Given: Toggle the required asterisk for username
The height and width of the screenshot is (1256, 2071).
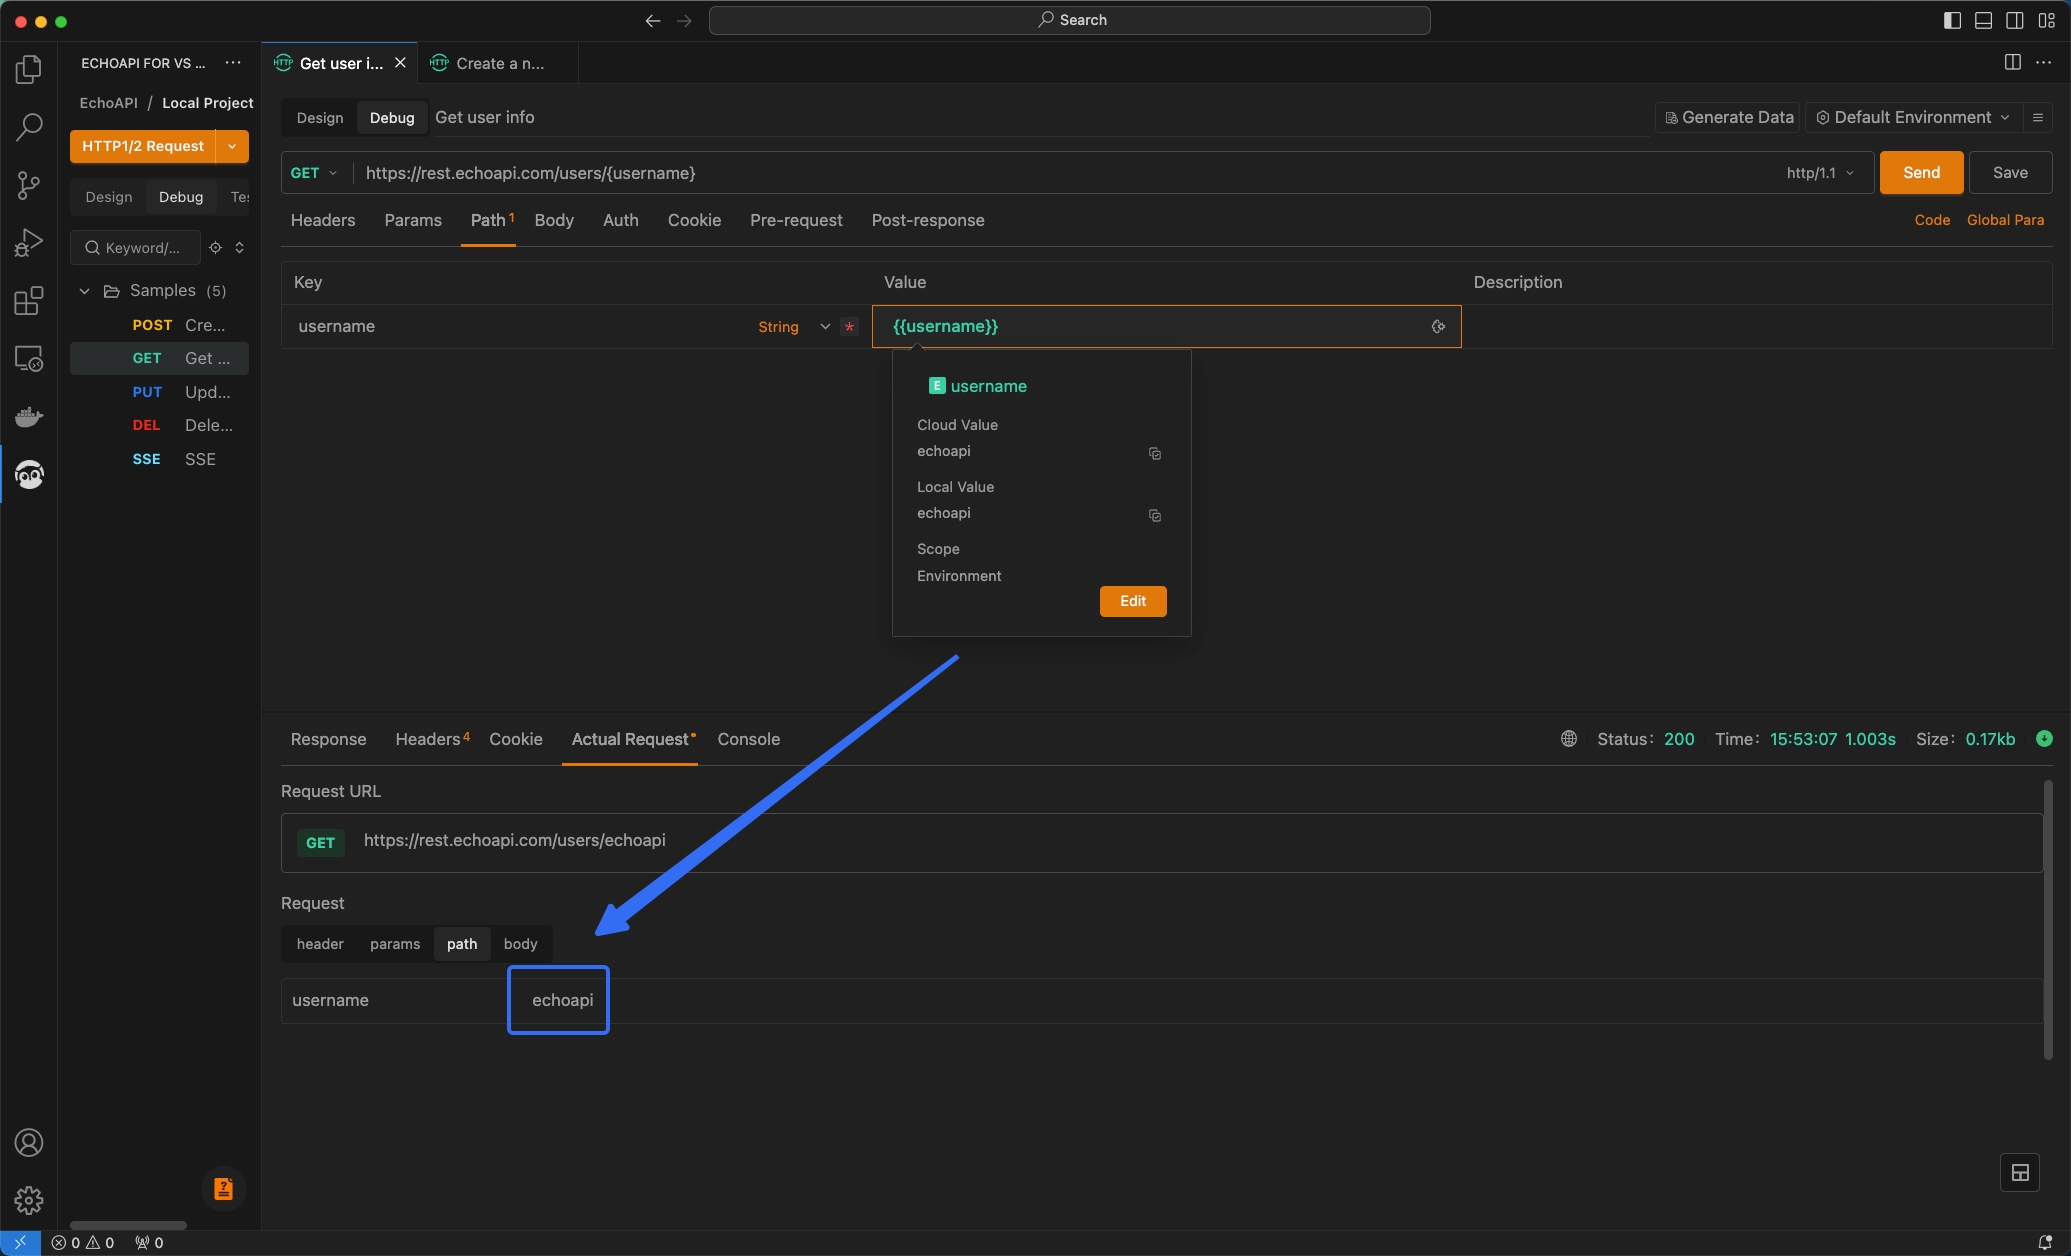Looking at the screenshot, I should (849, 327).
